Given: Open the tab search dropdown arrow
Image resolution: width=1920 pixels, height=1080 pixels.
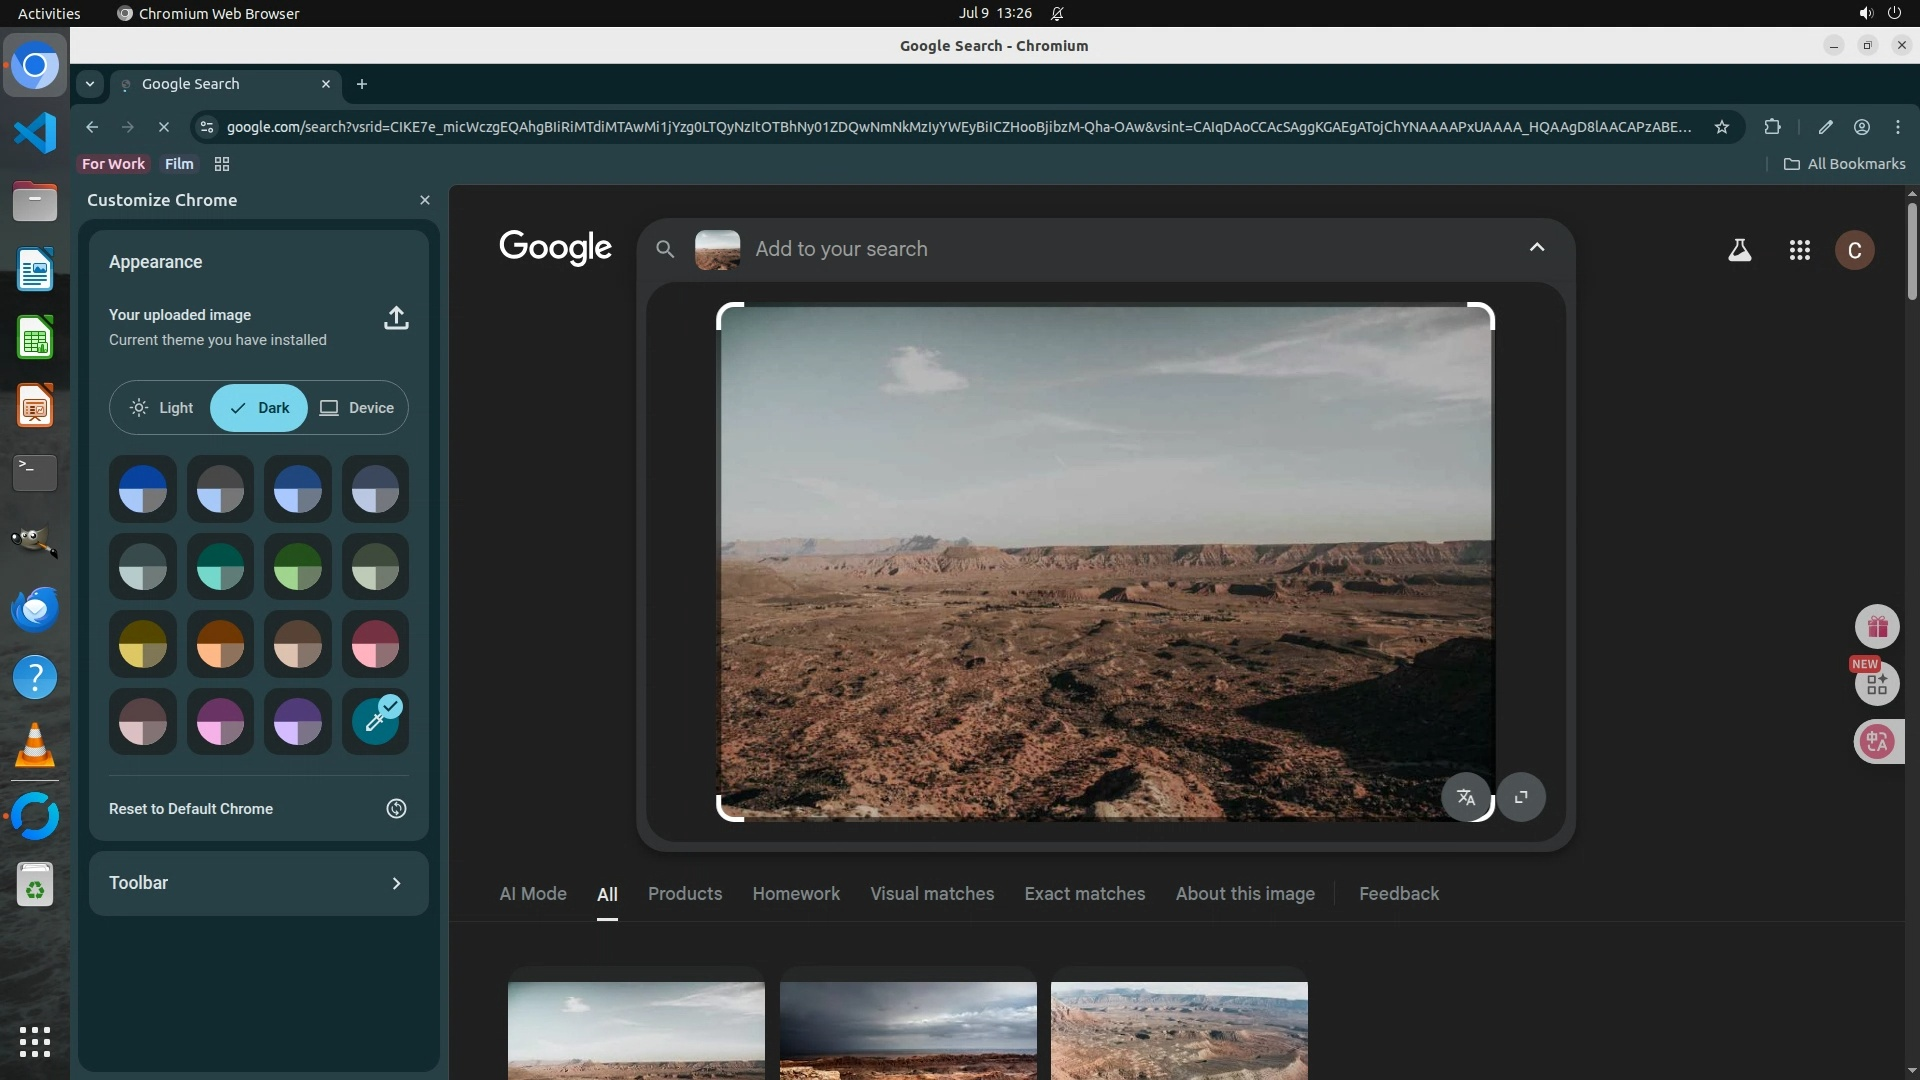Looking at the screenshot, I should click(x=90, y=84).
